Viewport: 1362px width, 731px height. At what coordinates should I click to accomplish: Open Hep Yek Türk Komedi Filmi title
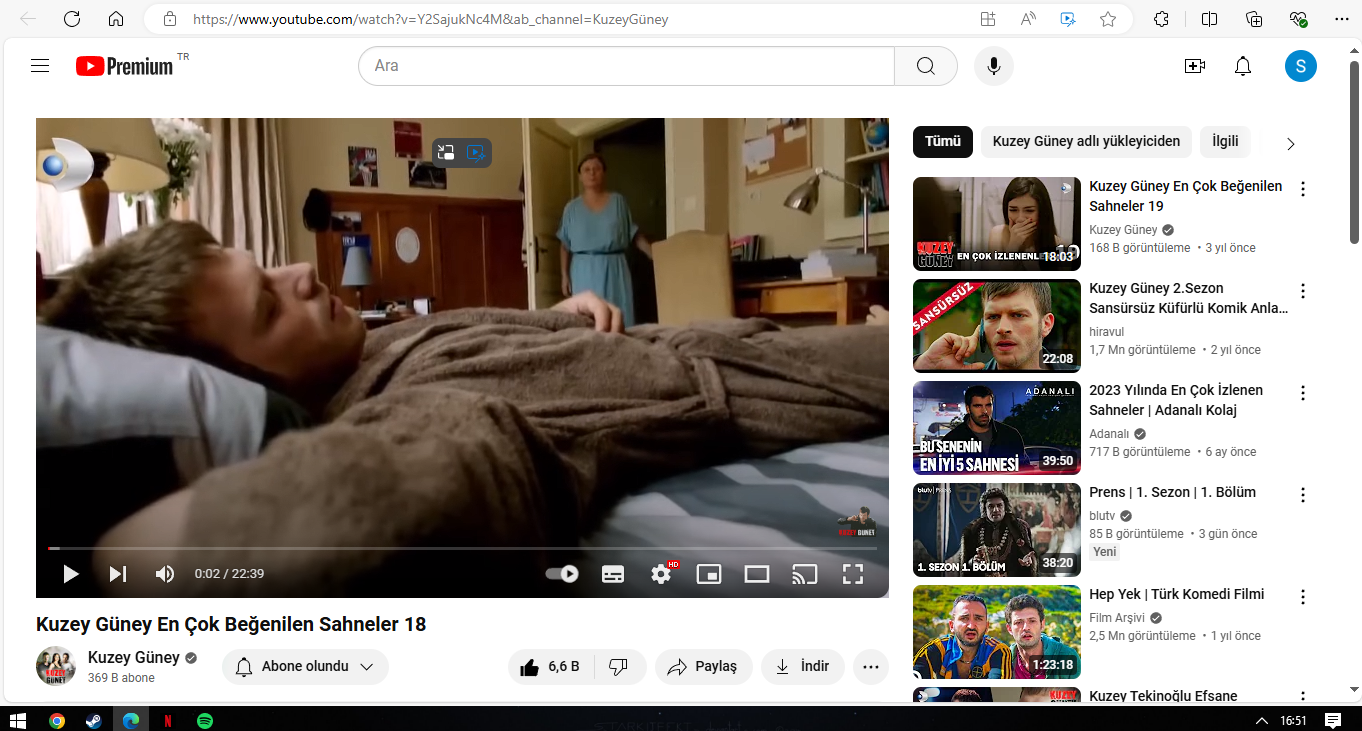pyautogui.click(x=1177, y=594)
